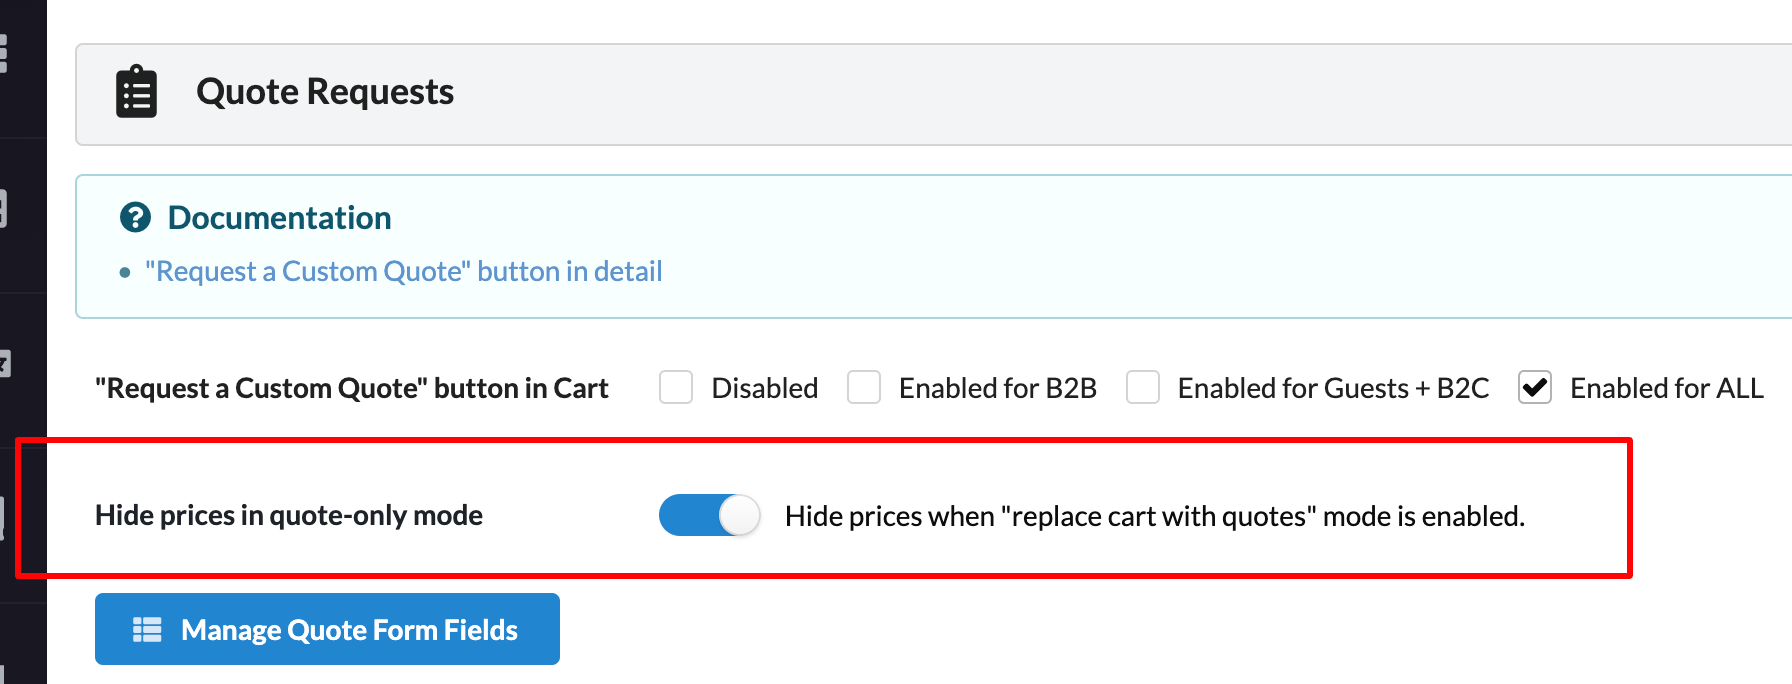
Task: Click the Disabled option label
Action: click(765, 388)
